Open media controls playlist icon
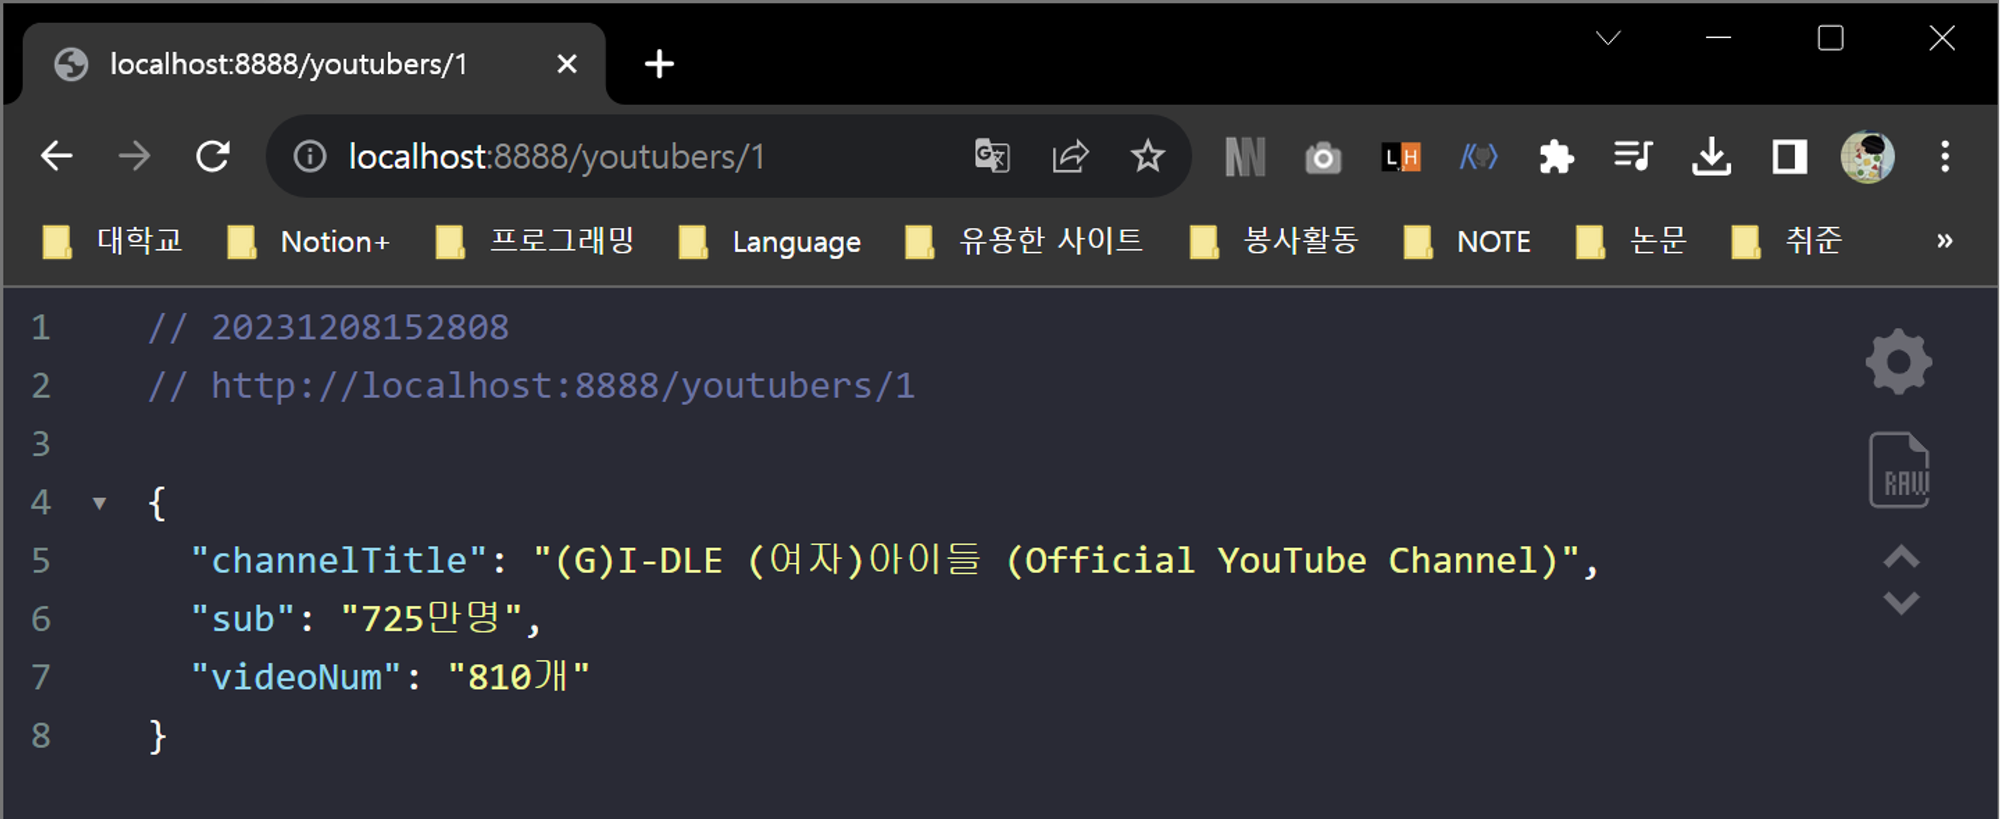This screenshot has height=819, width=2000. click(1633, 156)
